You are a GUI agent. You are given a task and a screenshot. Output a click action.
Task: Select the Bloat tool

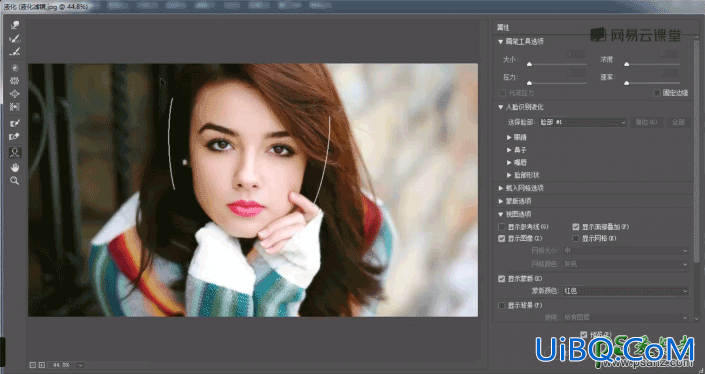point(15,94)
